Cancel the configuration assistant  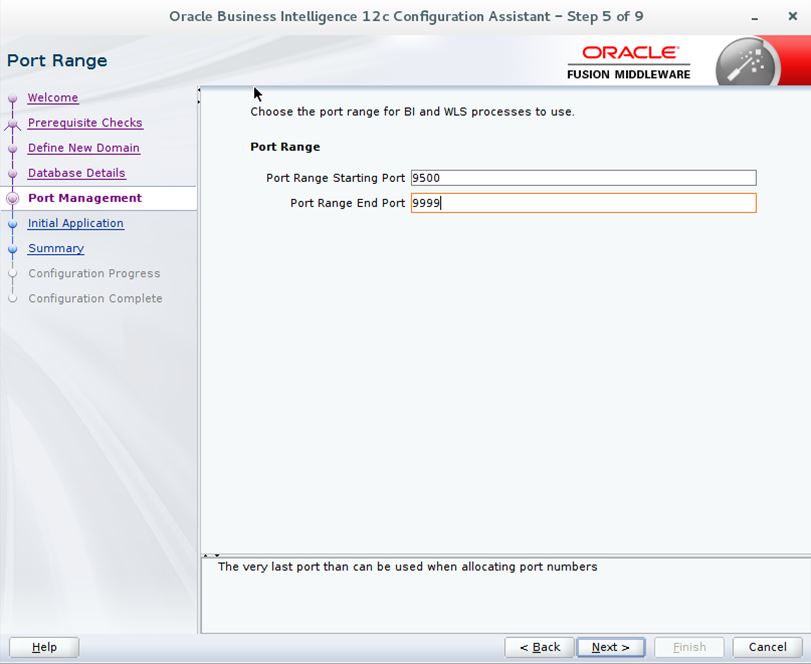(766, 646)
